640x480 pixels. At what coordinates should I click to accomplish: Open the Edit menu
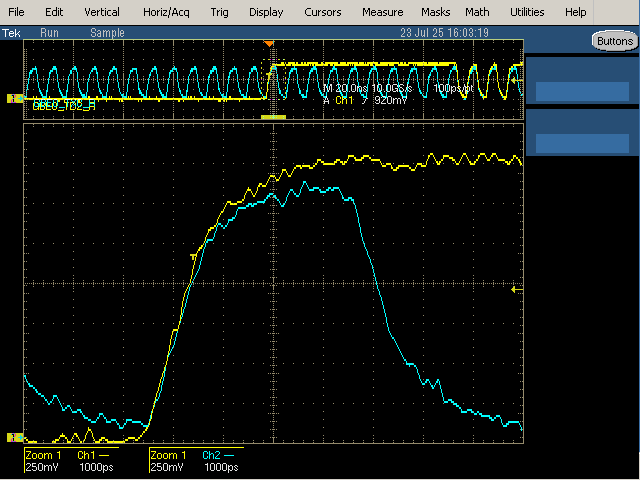coord(54,12)
